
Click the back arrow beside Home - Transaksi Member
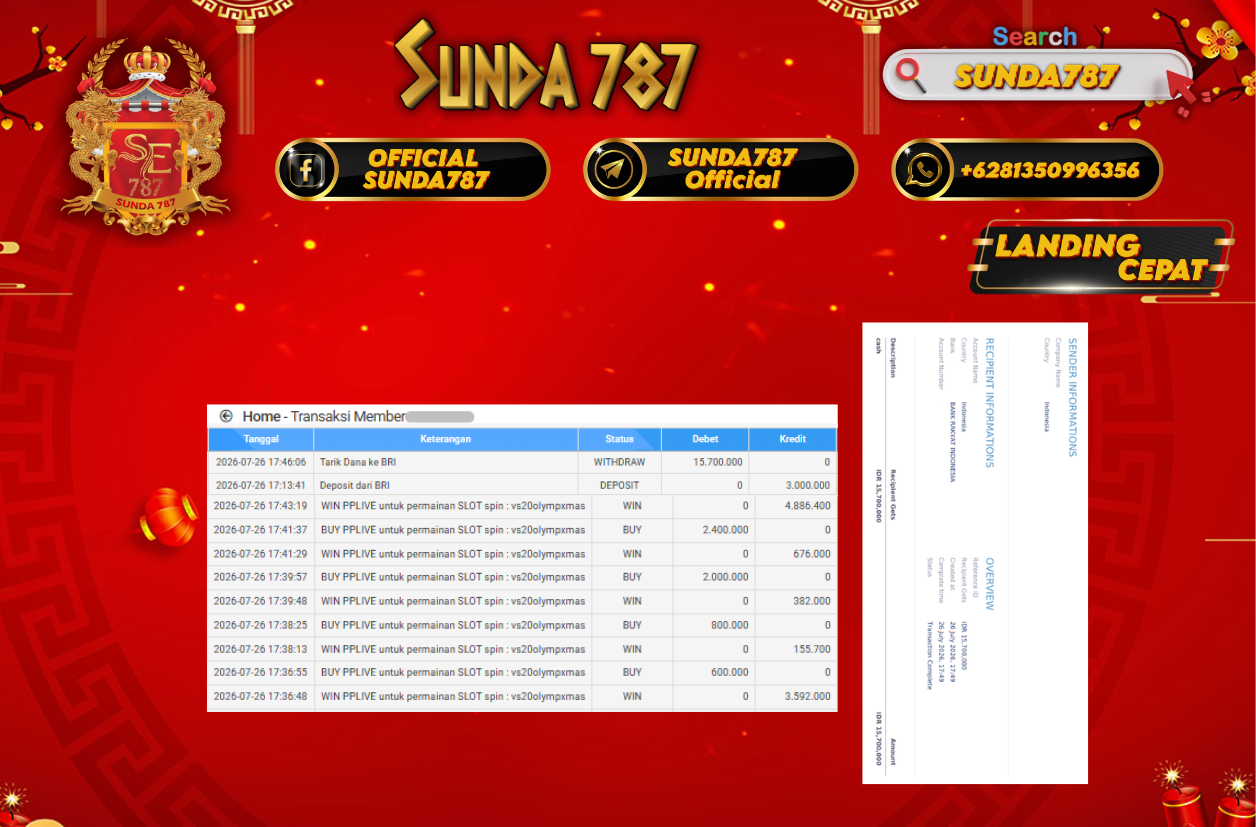pos(226,416)
